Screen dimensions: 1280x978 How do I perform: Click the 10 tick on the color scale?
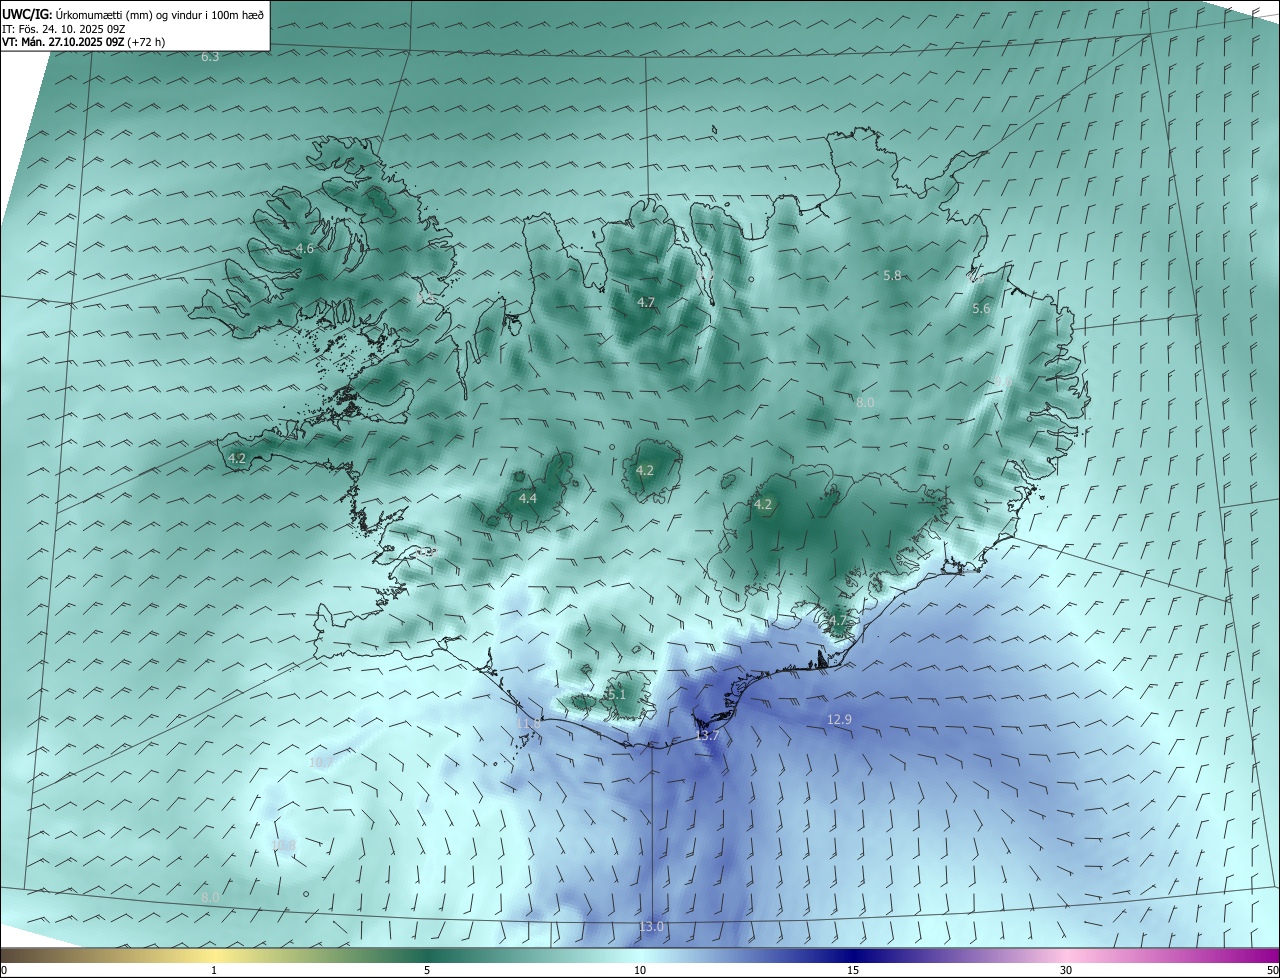tap(640, 970)
